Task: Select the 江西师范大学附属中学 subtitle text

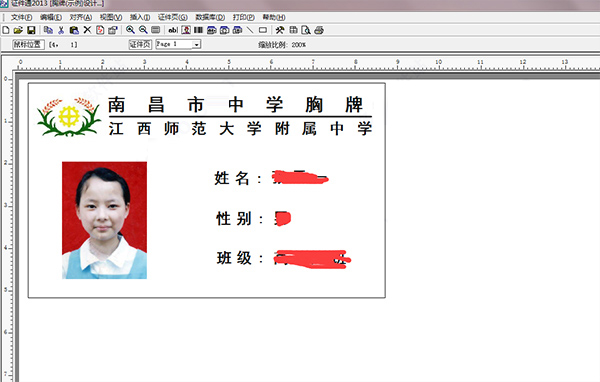Action: point(240,129)
